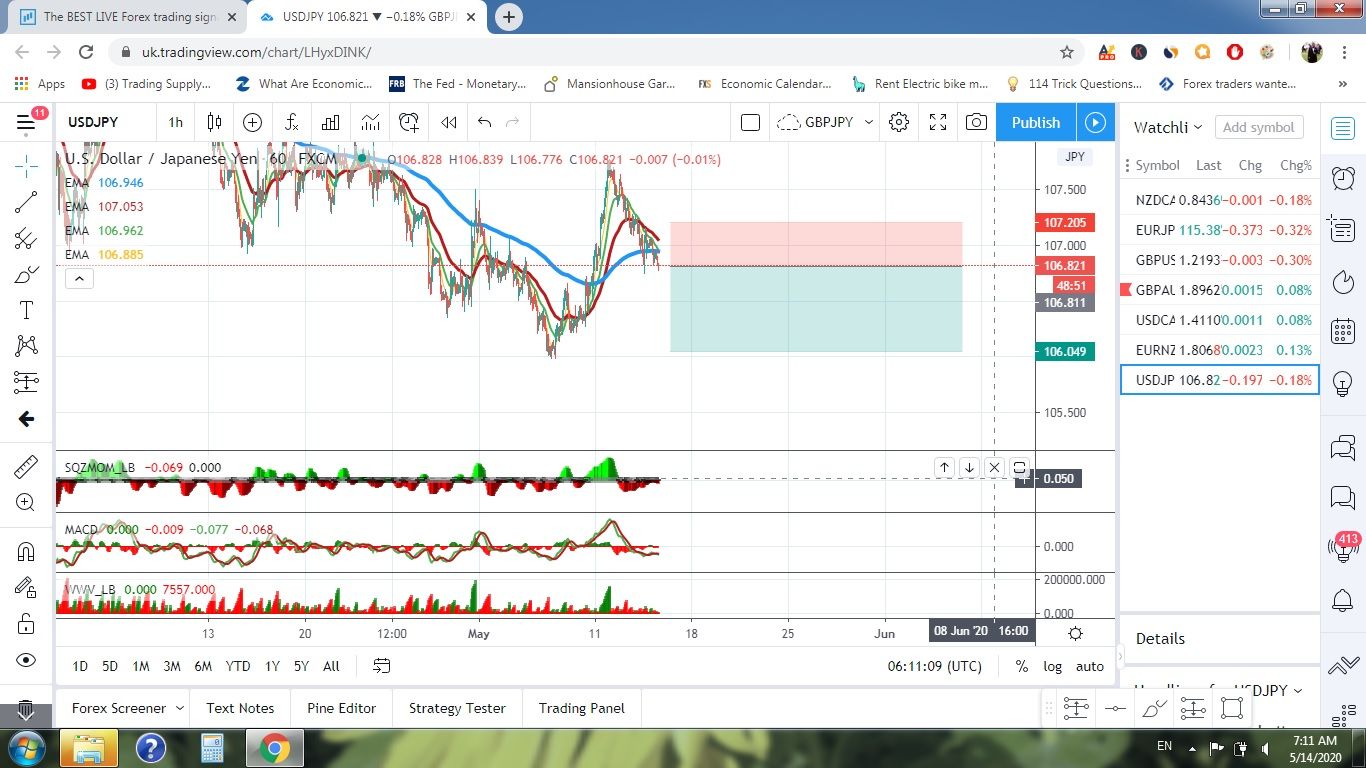Set chart range to YTD
1366x768 pixels.
pyautogui.click(x=238, y=666)
